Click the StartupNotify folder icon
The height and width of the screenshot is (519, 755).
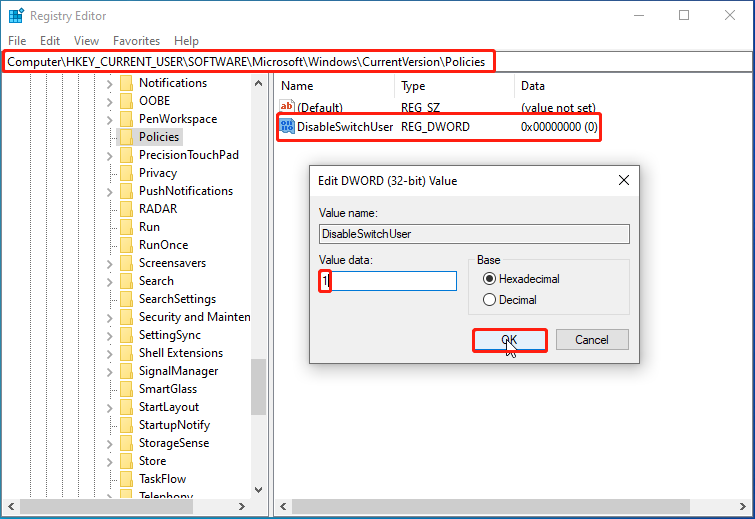coord(127,425)
